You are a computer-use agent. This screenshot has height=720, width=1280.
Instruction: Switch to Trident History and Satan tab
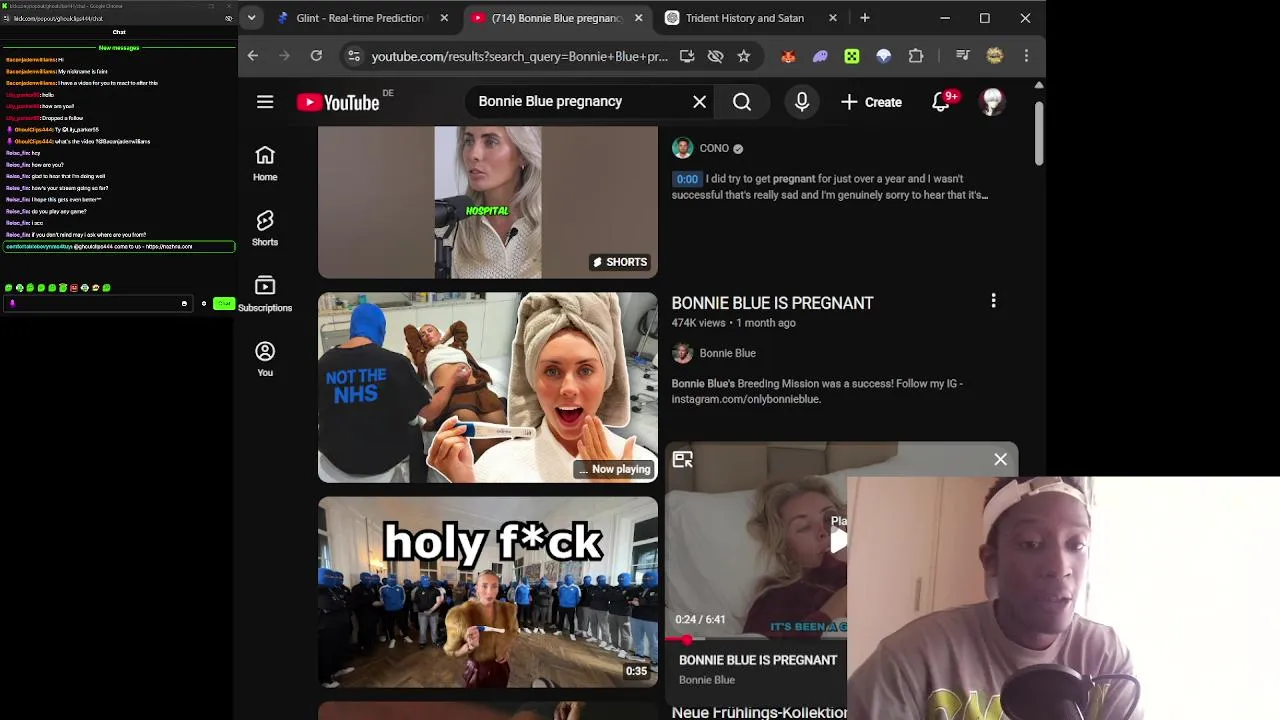point(745,18)
